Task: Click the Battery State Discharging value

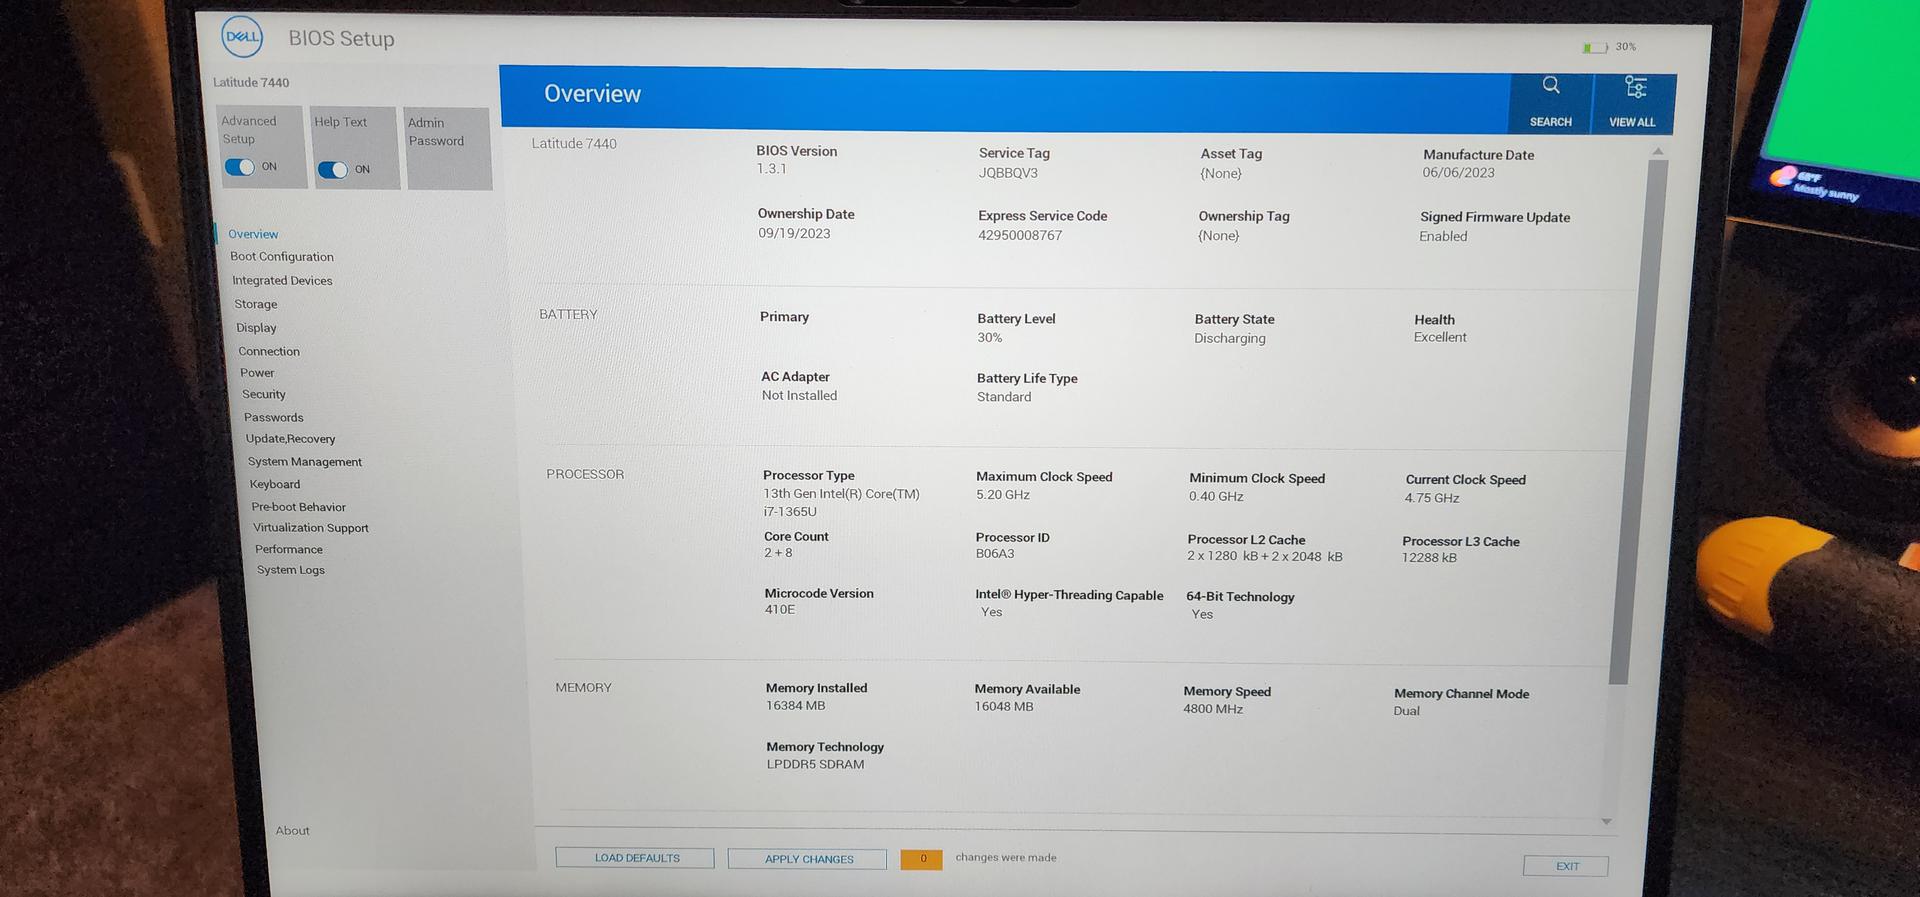Action: (1230, 338)
